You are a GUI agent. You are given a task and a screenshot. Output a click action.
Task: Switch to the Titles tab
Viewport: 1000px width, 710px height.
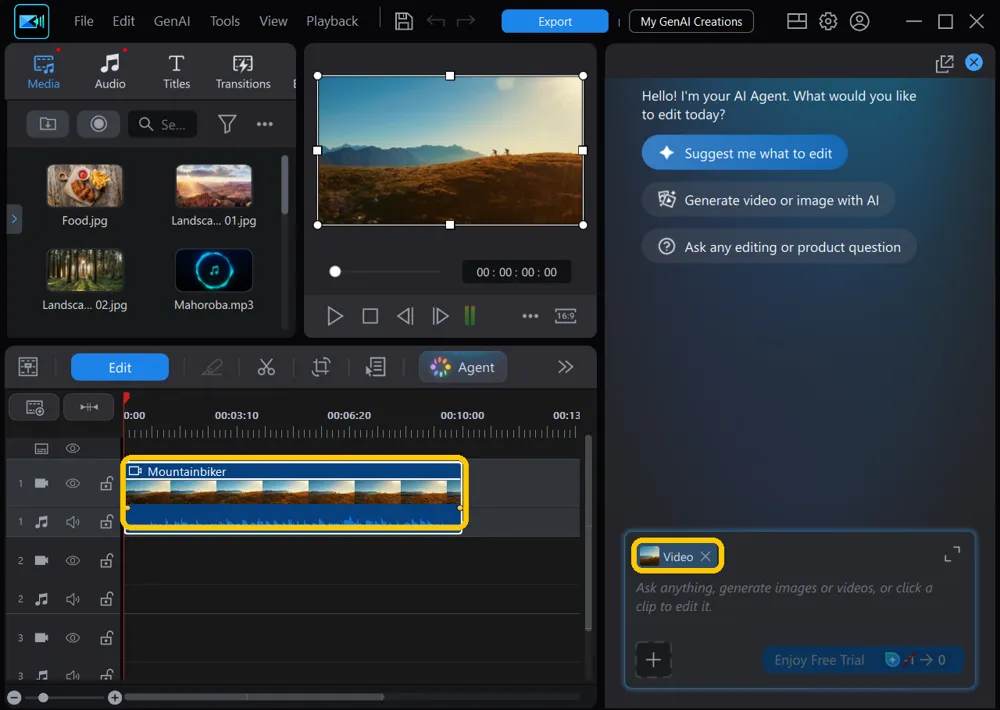click(x=176, y=71)
